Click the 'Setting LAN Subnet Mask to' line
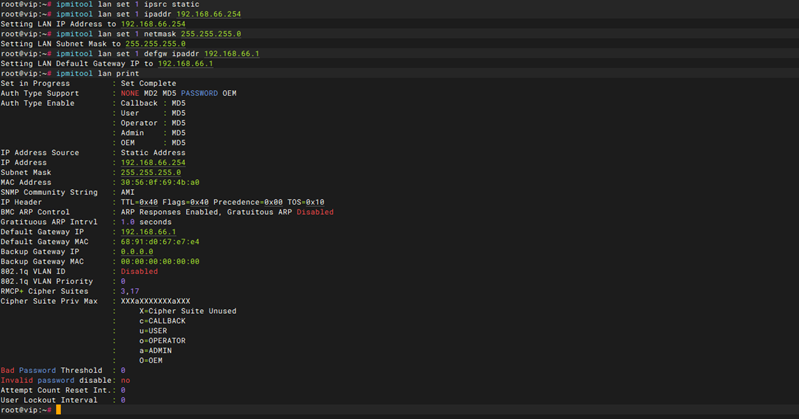799x419 pixels. [93, 44]
